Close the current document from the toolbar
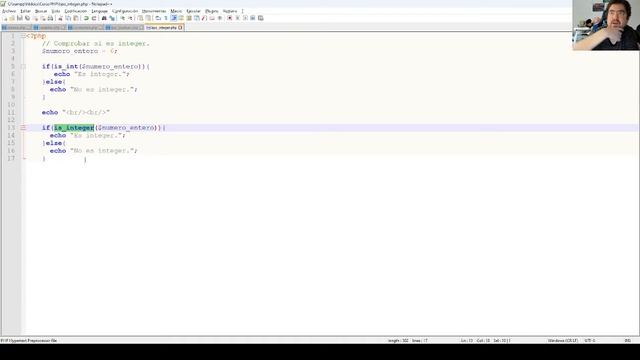Viewport: 640px width, 360px height. pos(35,18)
